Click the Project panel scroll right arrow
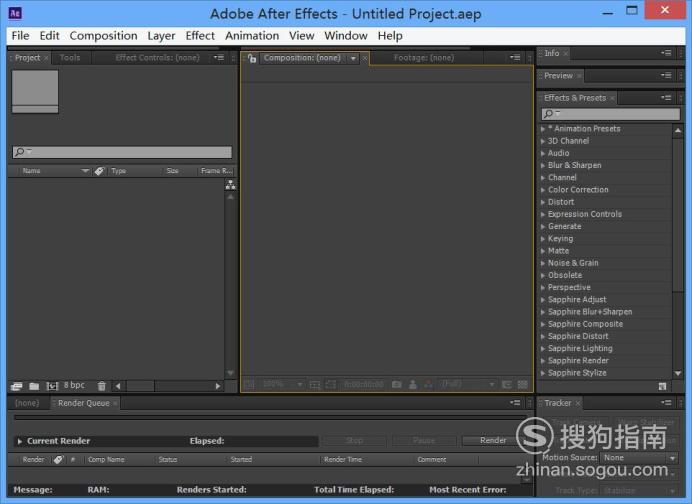 [218, 386]
